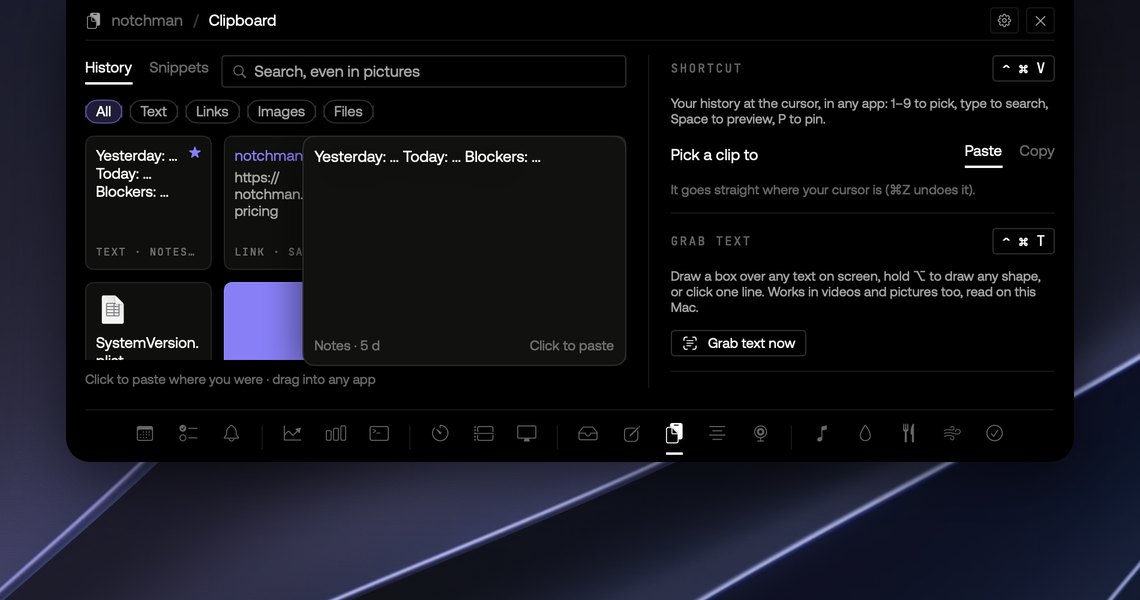Switch to the History tab
1140x600 pixels.
pyautogui.click(x=108, y=68)
